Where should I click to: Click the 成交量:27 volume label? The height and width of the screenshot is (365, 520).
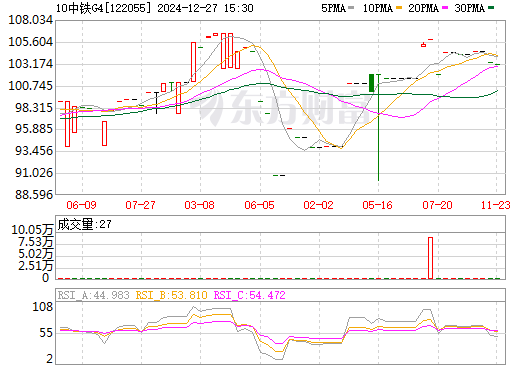pyautogui.click(x=84, y=224)
